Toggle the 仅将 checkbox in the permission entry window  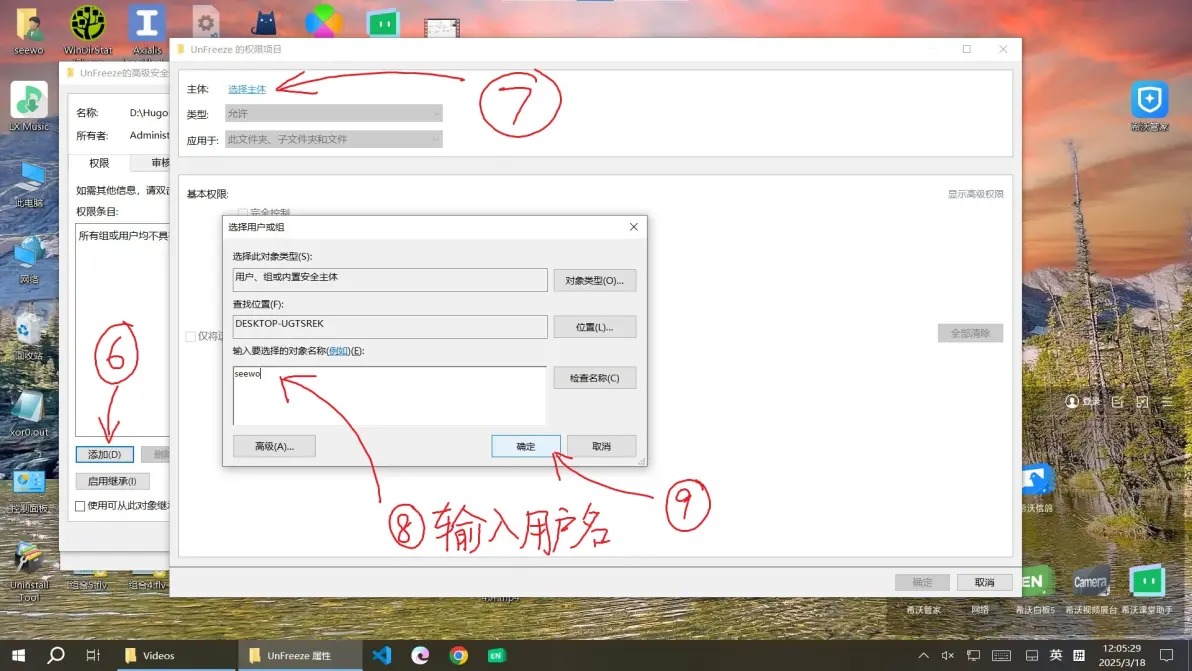190,337
